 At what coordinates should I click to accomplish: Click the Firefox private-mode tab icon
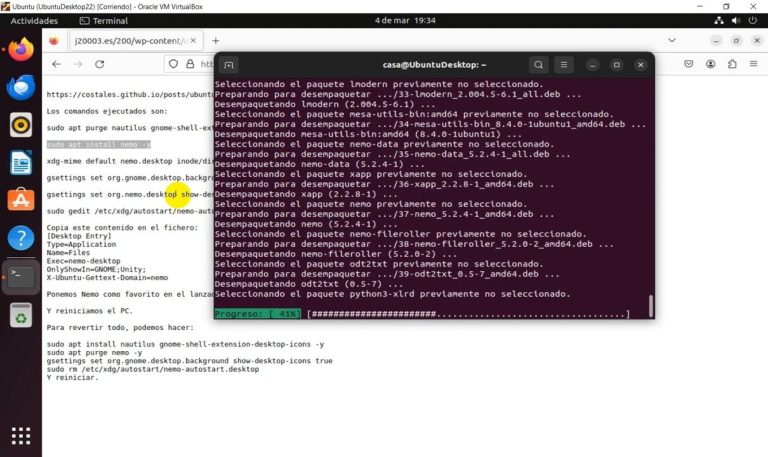click(54, 41)
